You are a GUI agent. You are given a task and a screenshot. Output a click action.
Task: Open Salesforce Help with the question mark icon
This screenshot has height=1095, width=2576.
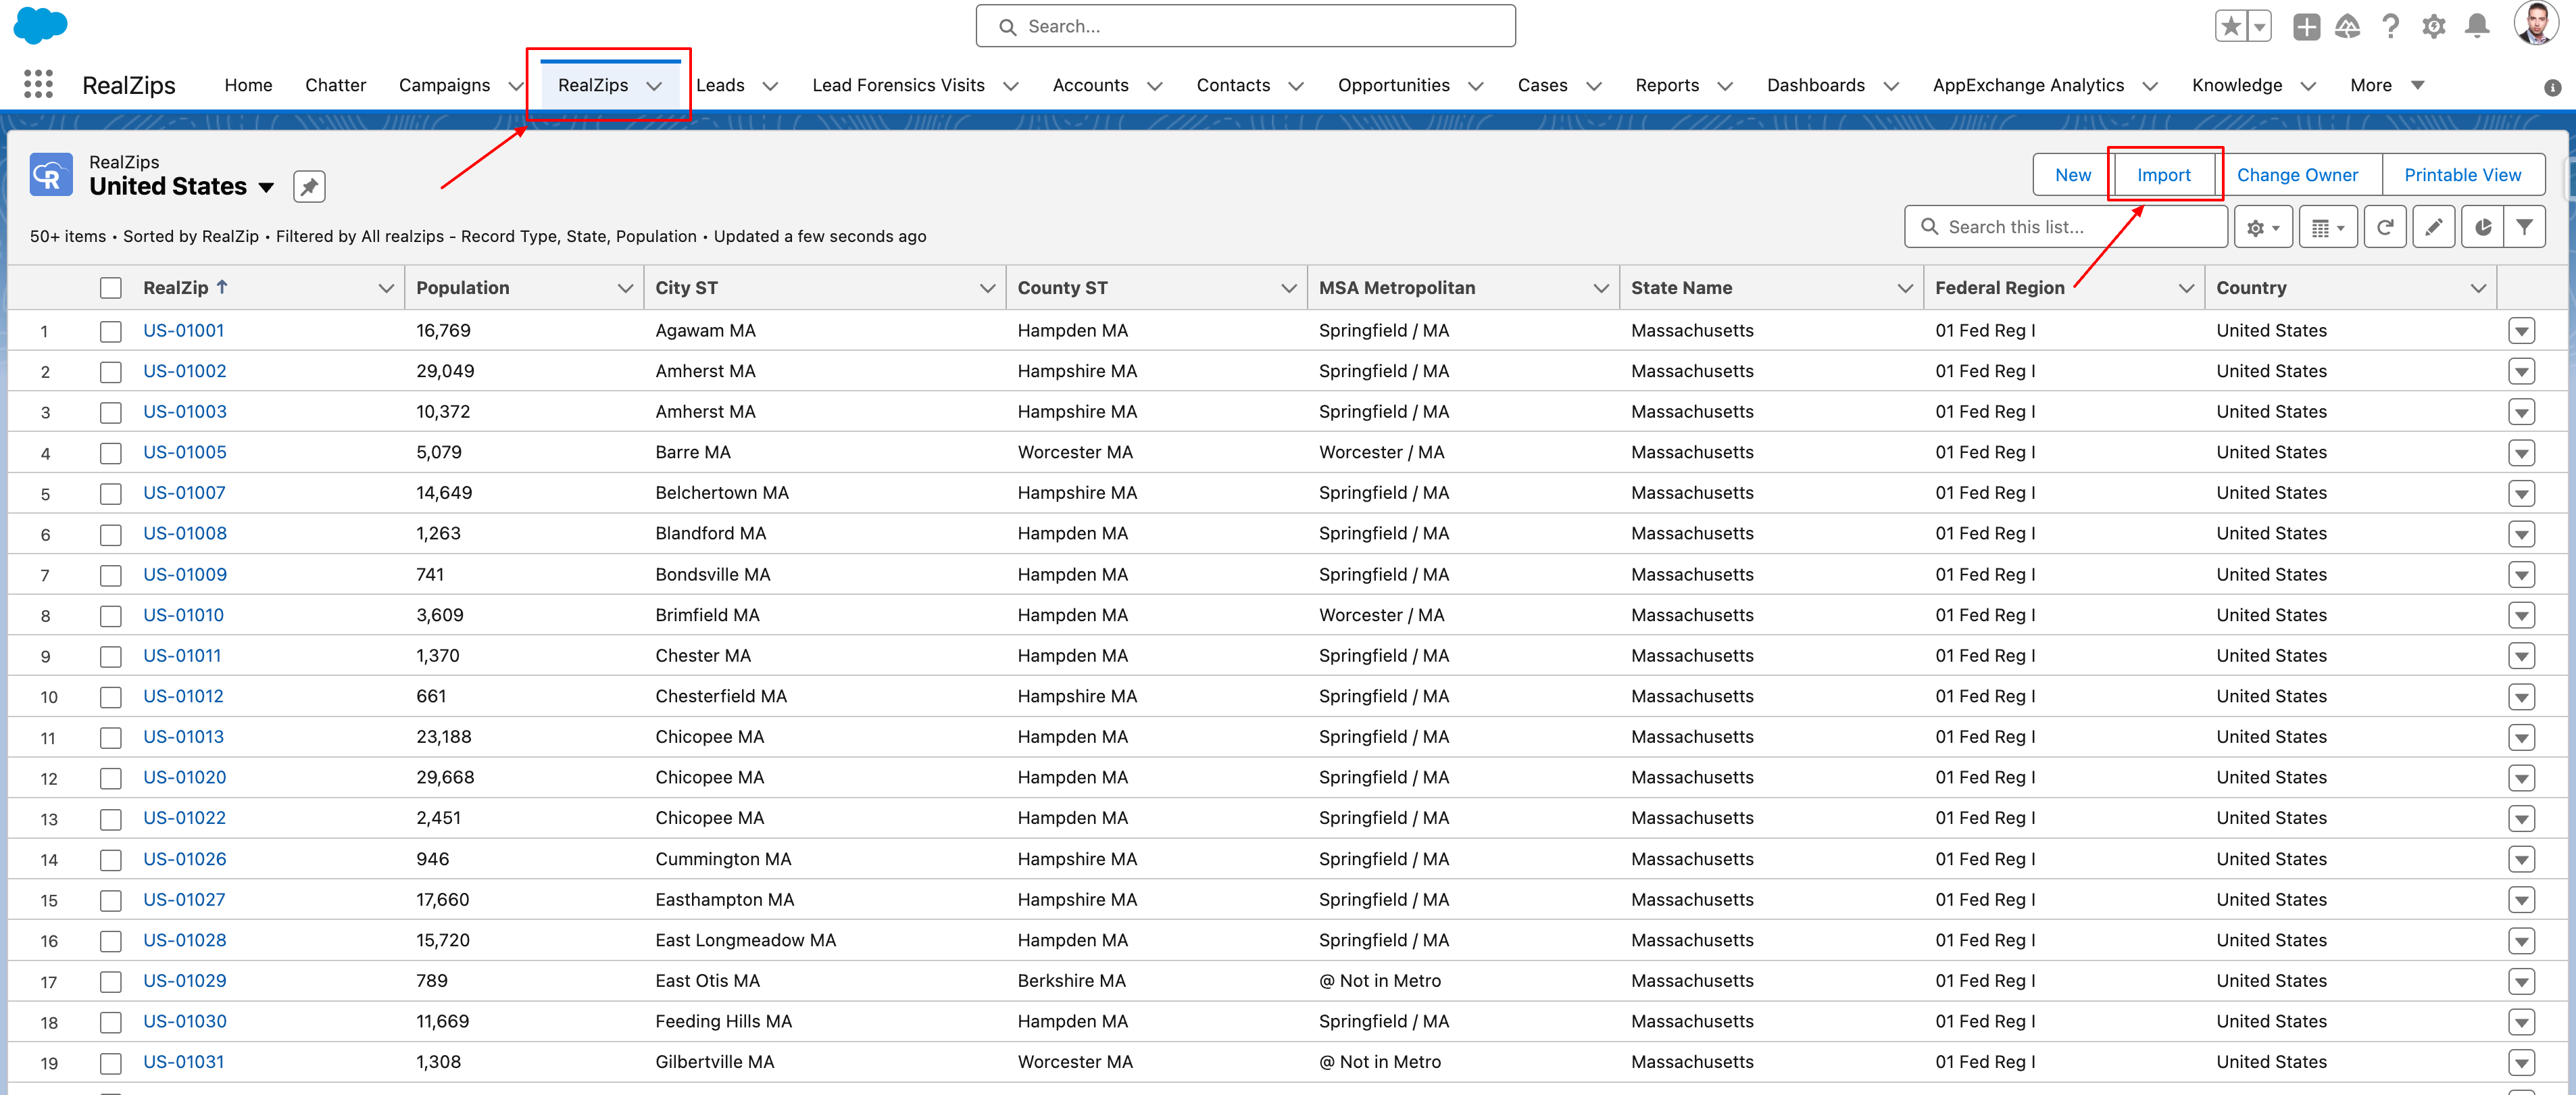(x=2391, y=26)
